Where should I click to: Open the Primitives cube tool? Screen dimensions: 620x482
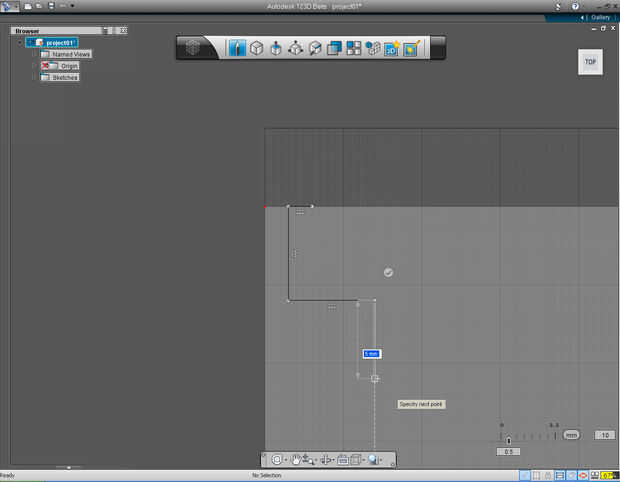point(256,48)
